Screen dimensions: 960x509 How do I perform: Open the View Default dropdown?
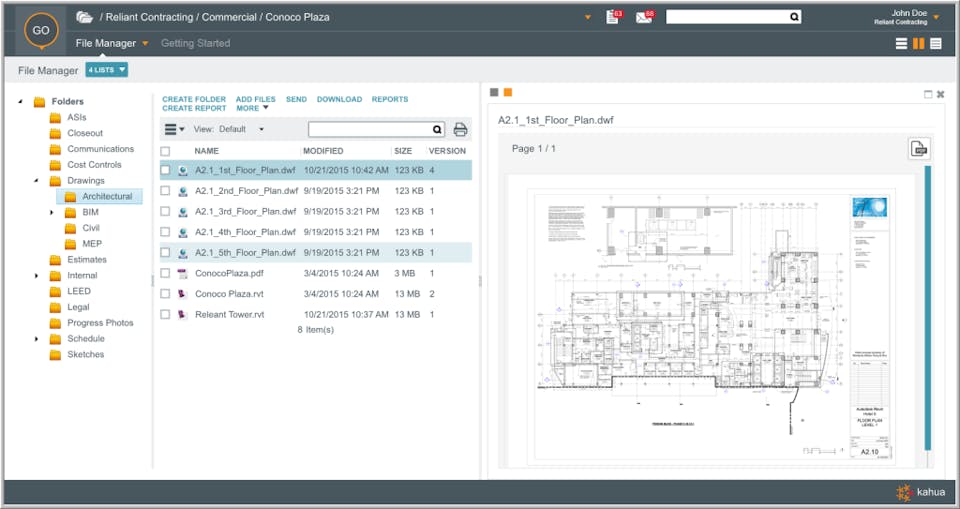(x=242, y=129)
